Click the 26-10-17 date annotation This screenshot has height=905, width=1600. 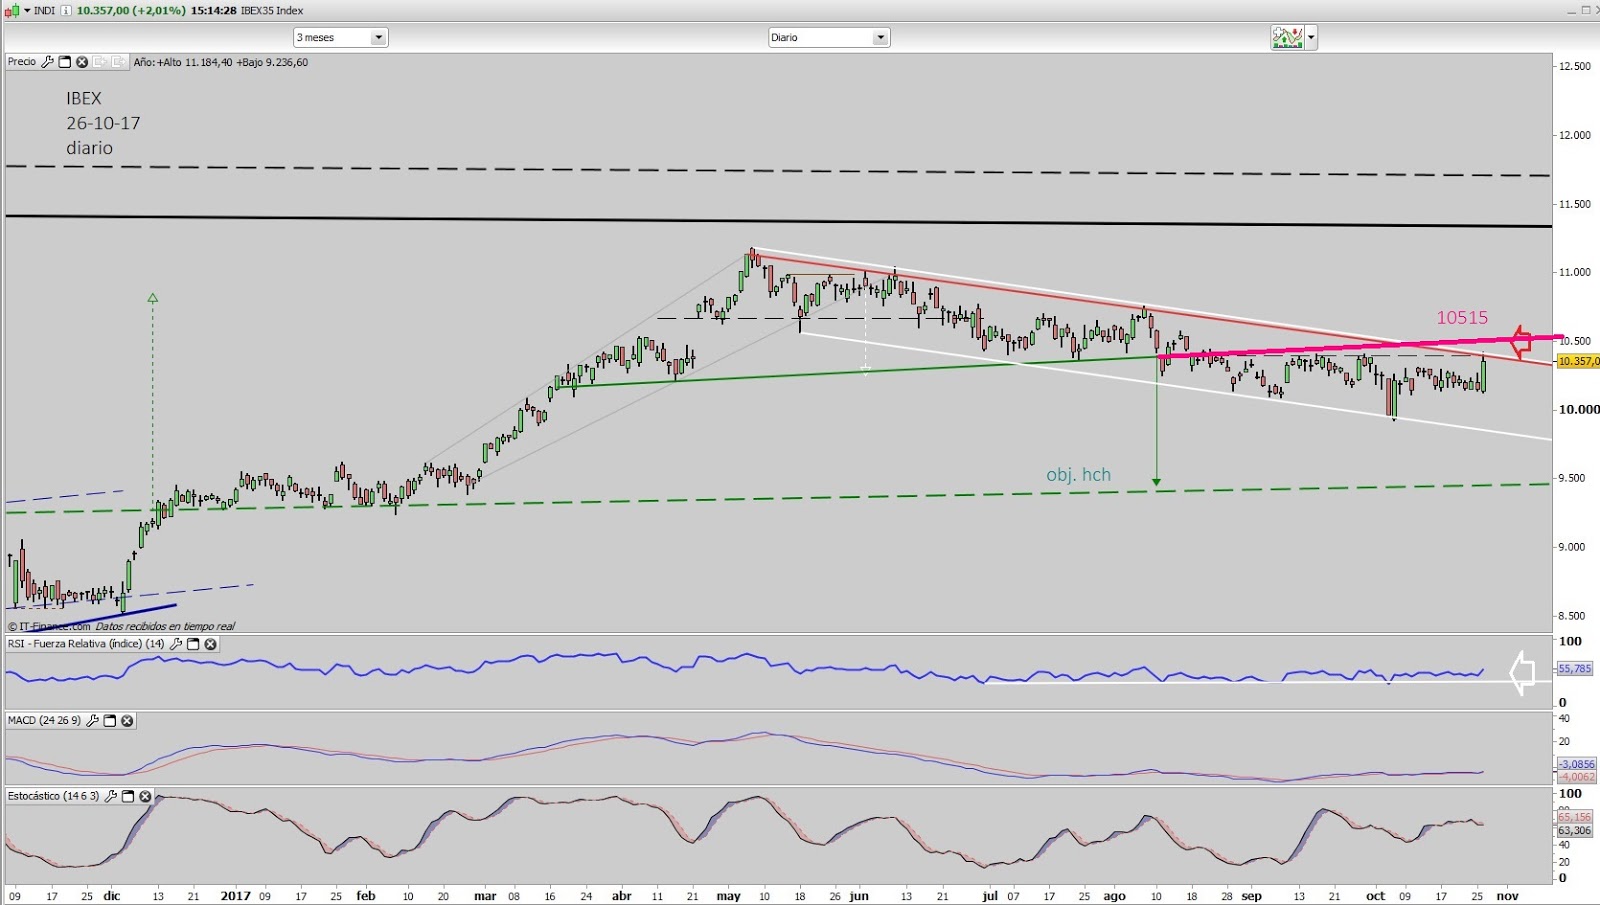(103, 123)
